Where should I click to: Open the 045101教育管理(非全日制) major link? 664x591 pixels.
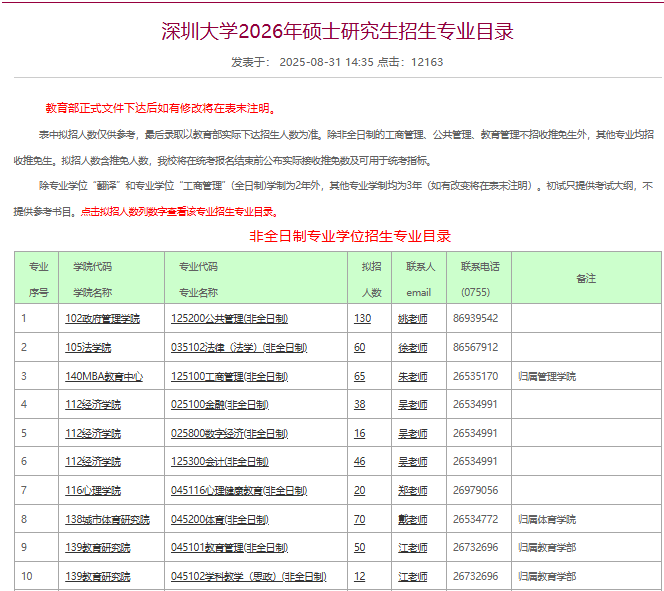(230, 547)
